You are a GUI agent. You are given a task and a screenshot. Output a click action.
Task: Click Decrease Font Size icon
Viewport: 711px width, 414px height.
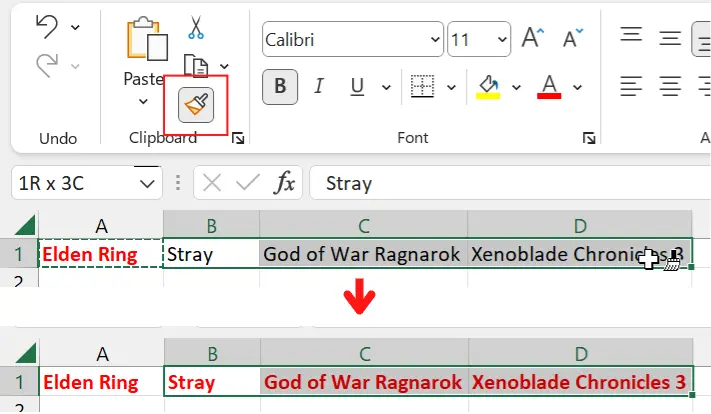coord(573,38)
